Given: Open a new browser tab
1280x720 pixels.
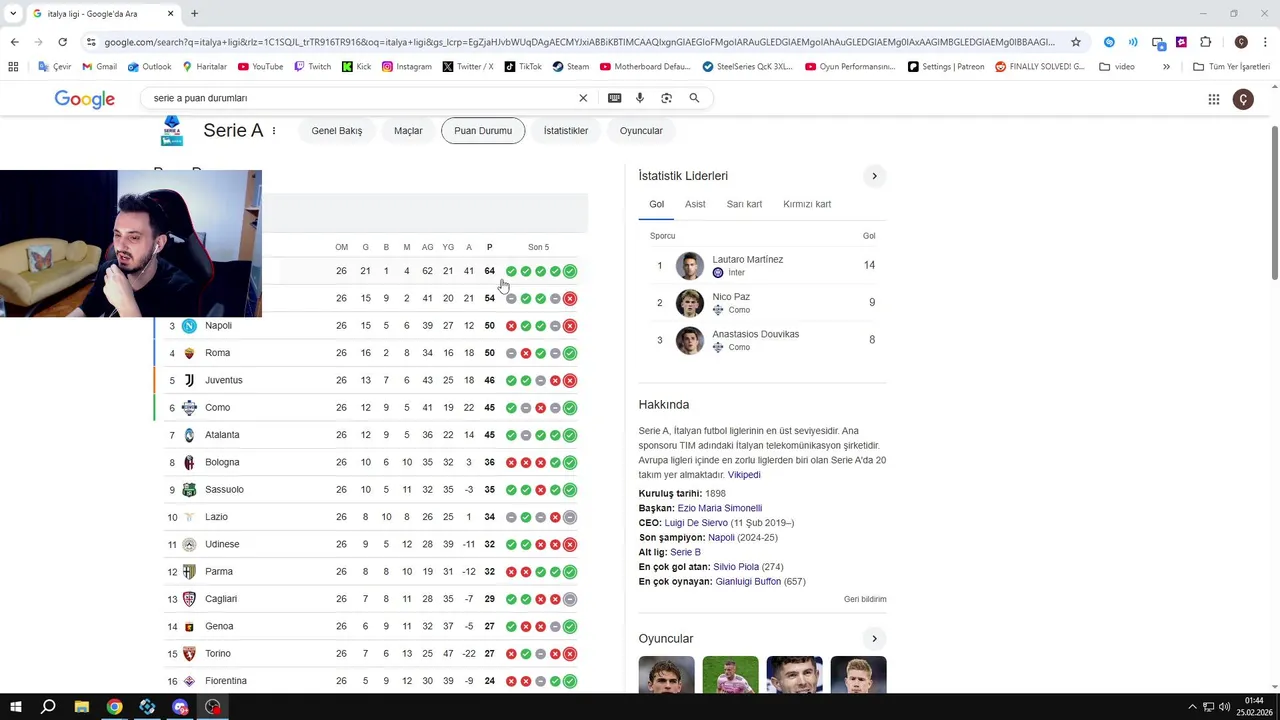Looking at the screenshot, I should click(x=194, y=14).
